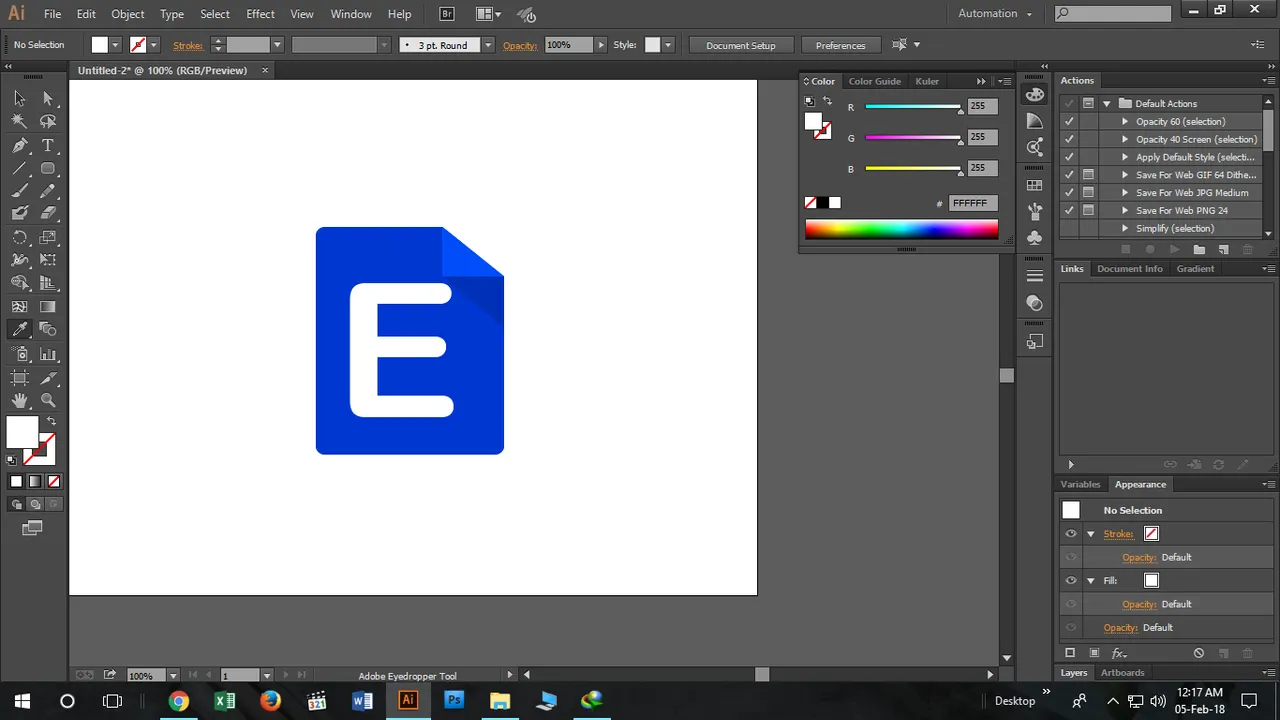This screenshot has height=720, width=1280.
Task: Click the large white Fill swatch in toolbox
Action: pos(22,432)
